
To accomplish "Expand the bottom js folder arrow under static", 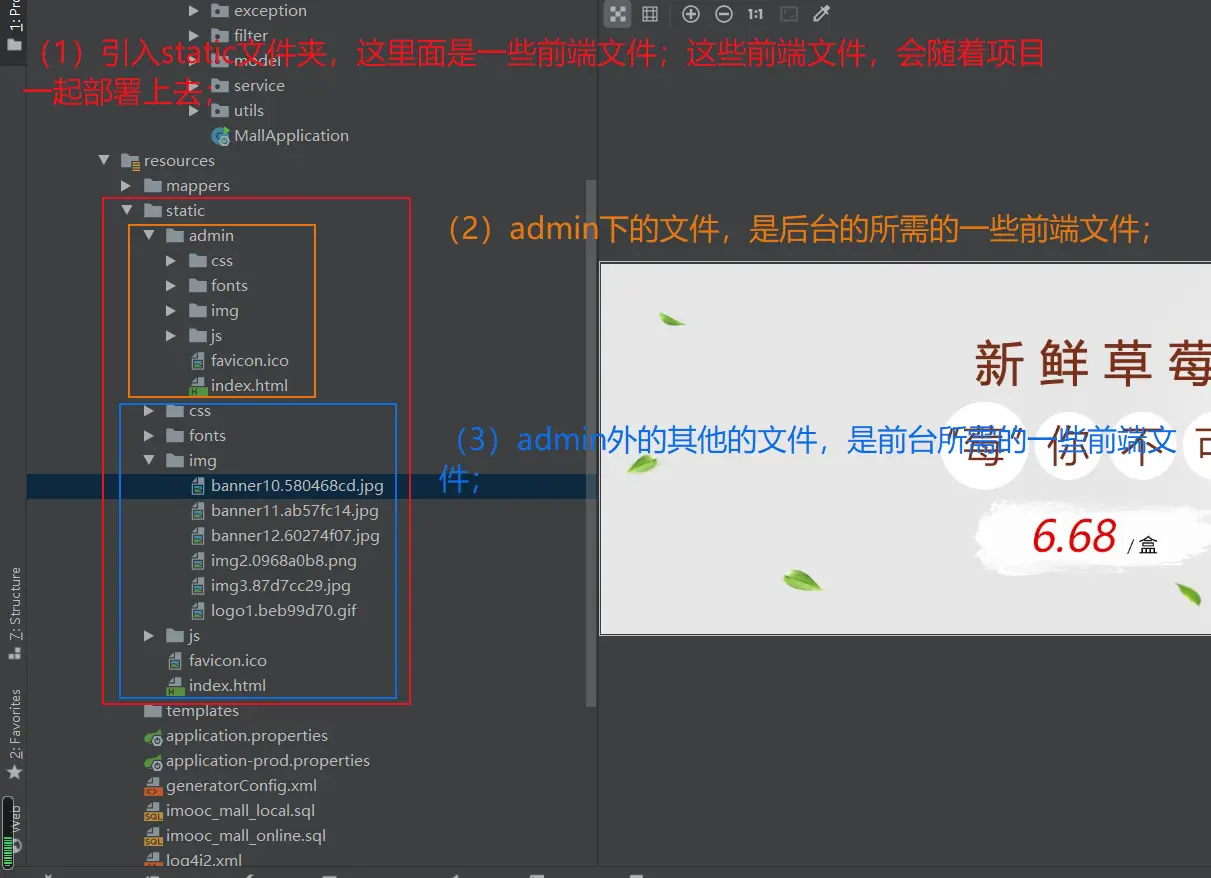I will pos(148,636).
